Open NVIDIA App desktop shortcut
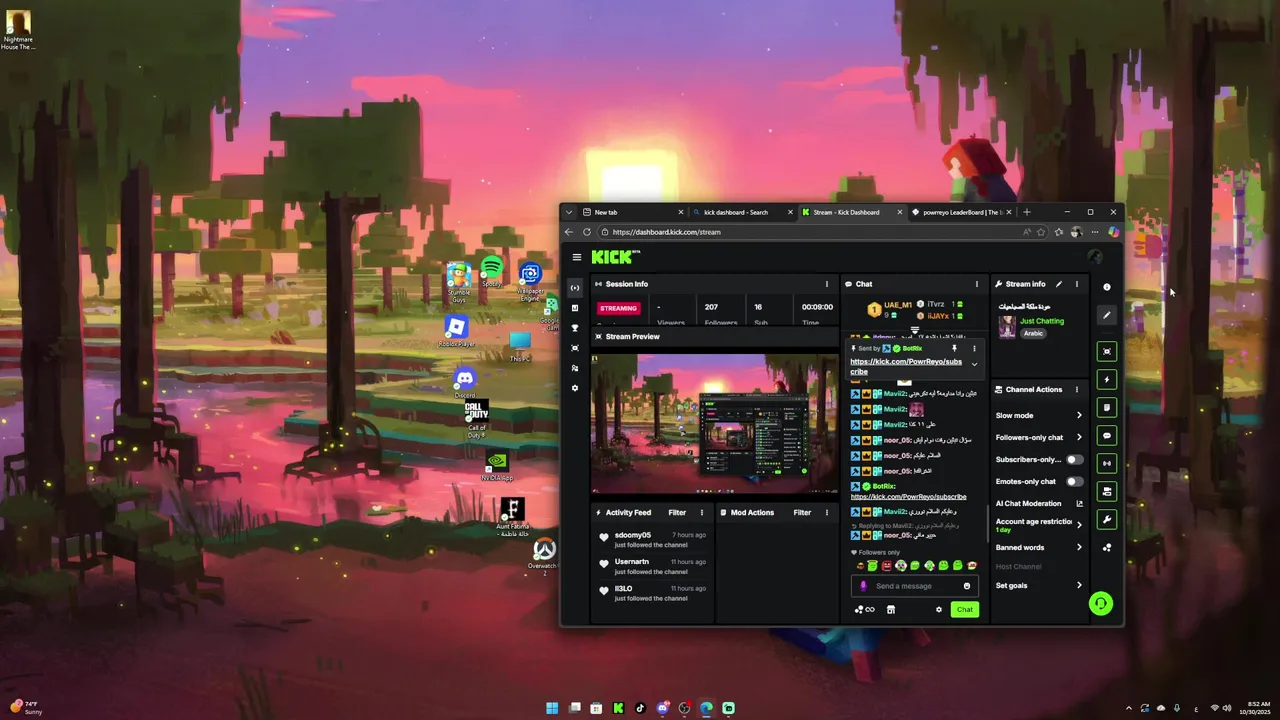Viewport: 1280px width, 720px height. click(497, 466)
